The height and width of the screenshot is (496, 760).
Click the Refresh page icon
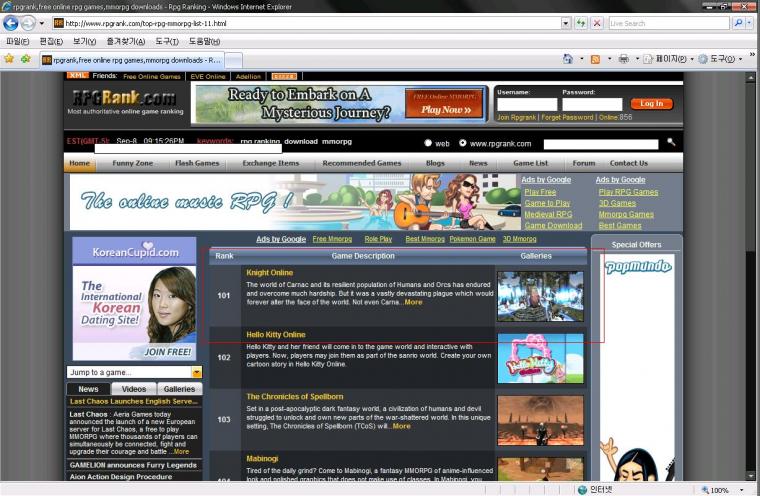pyautogui.click(x=581, y=23)
